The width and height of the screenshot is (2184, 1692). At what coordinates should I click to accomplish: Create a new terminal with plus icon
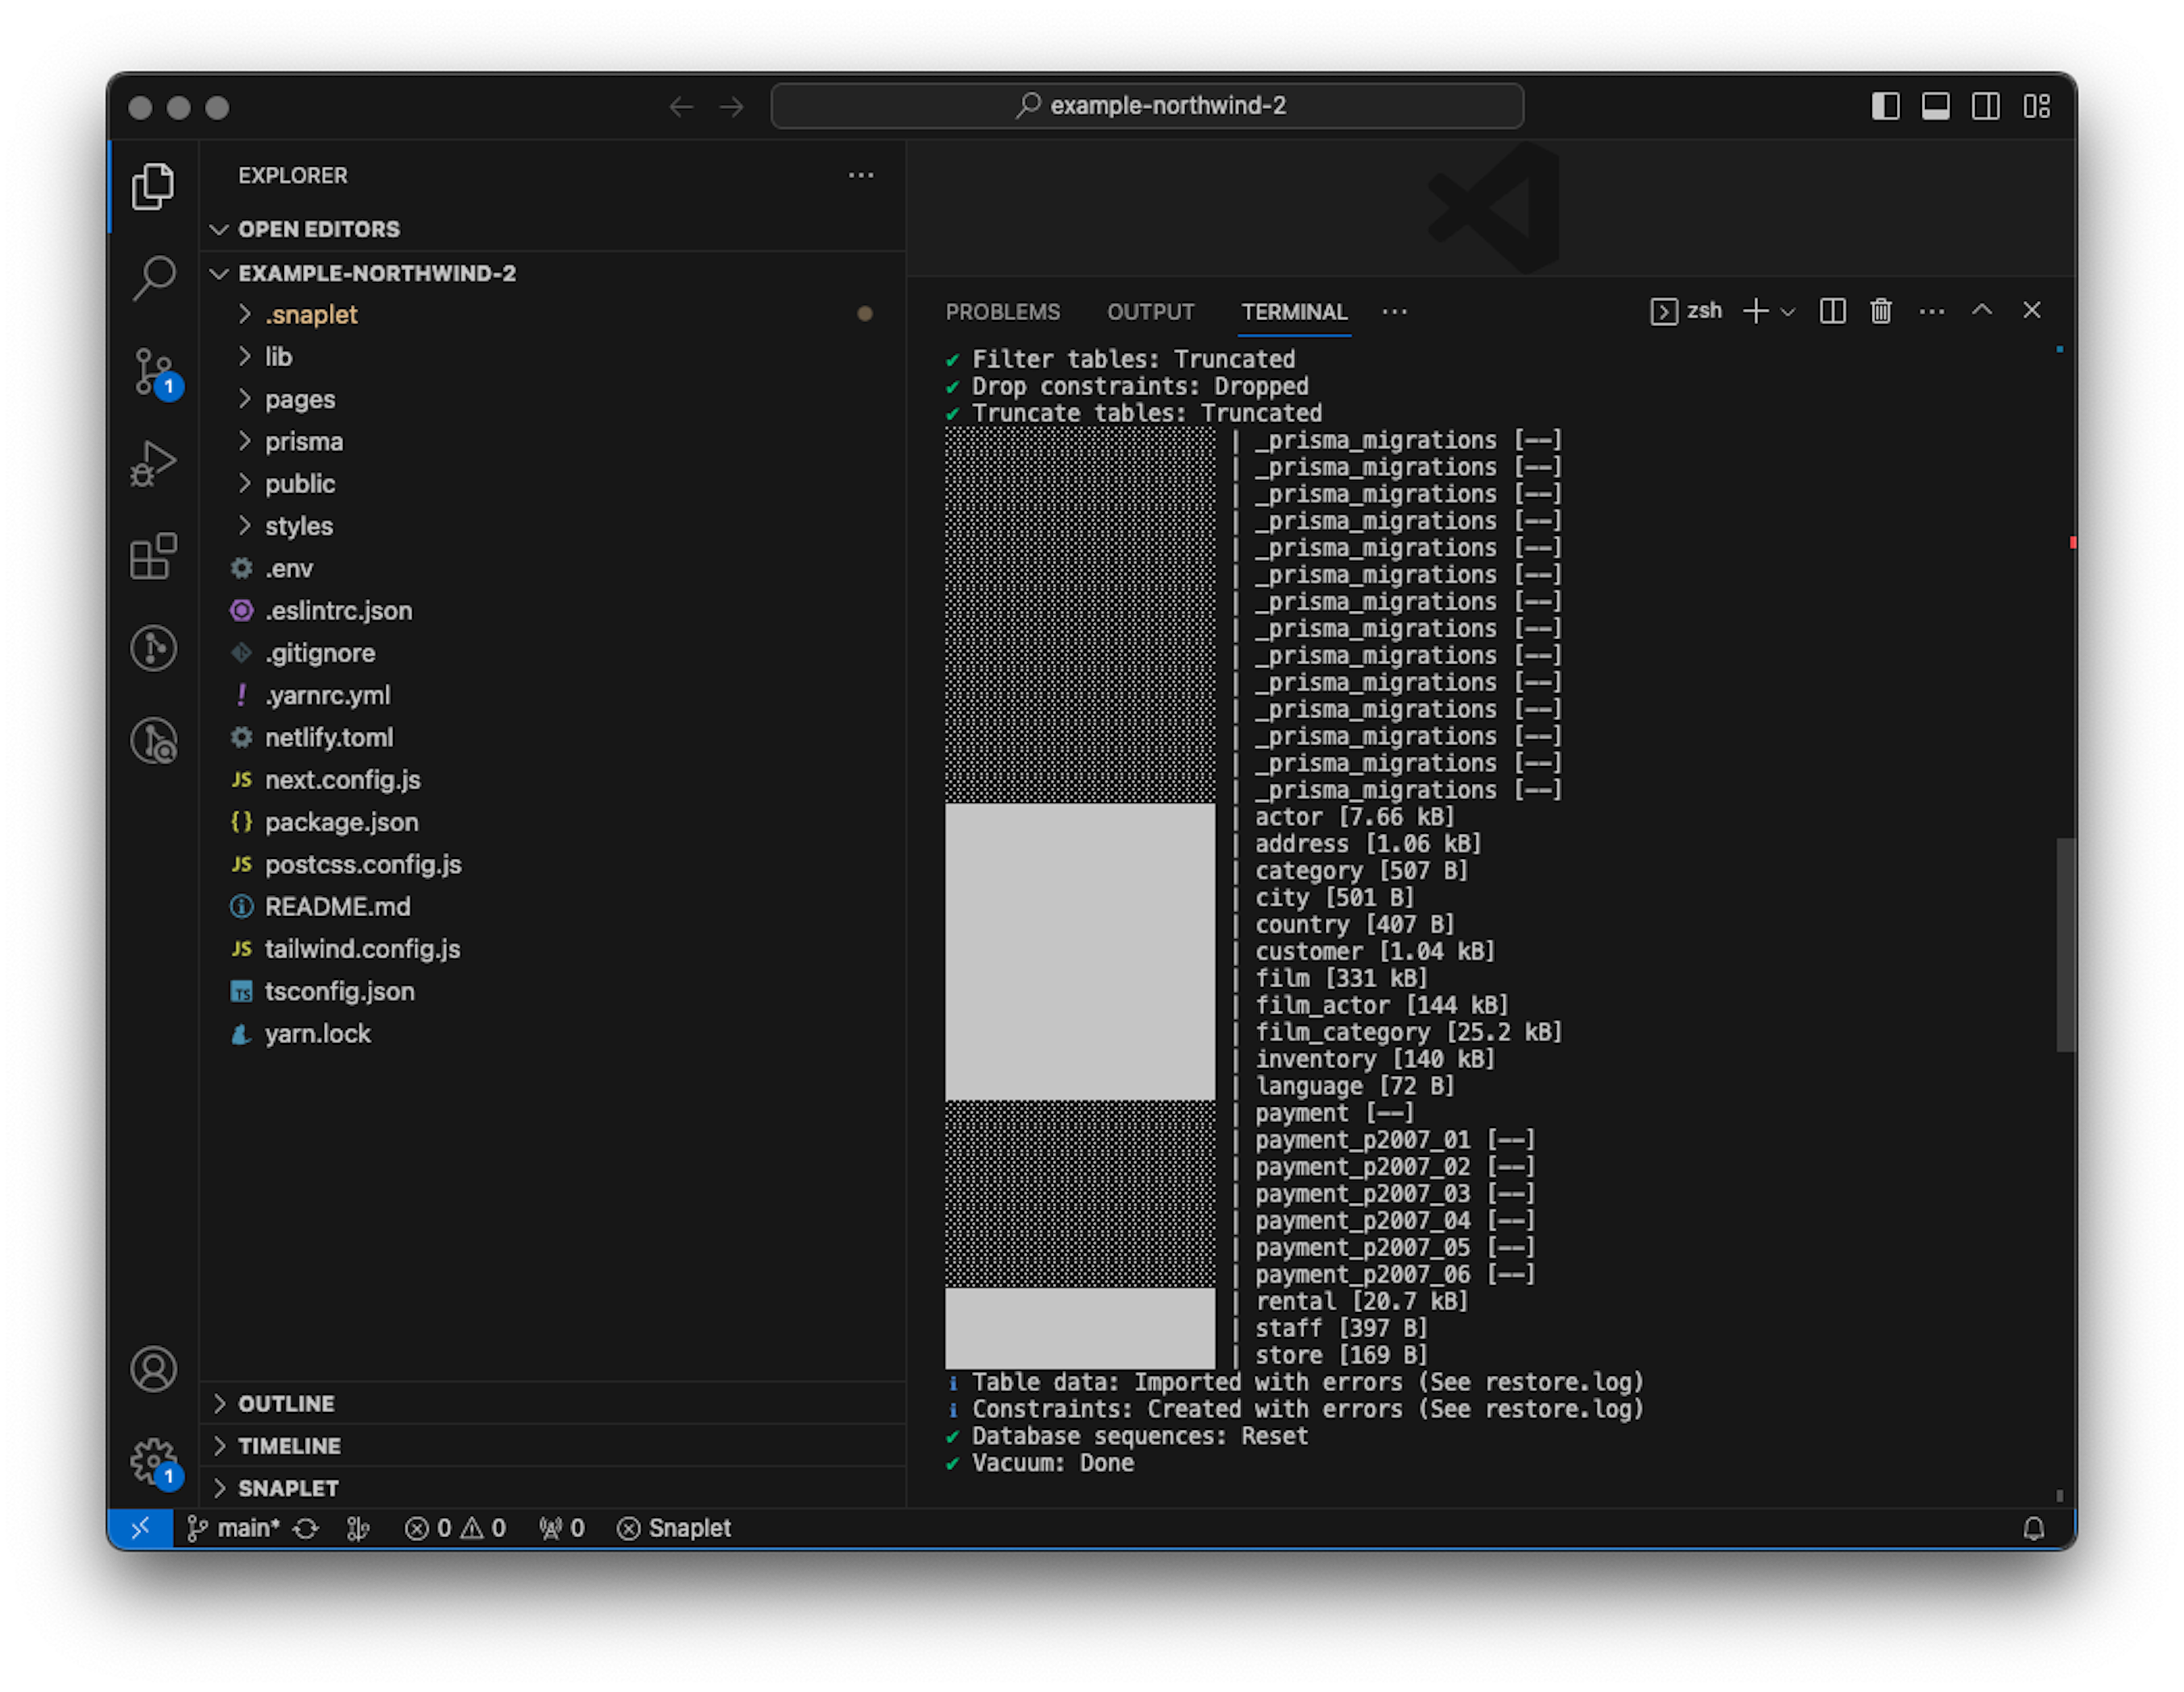(1755, 311)
